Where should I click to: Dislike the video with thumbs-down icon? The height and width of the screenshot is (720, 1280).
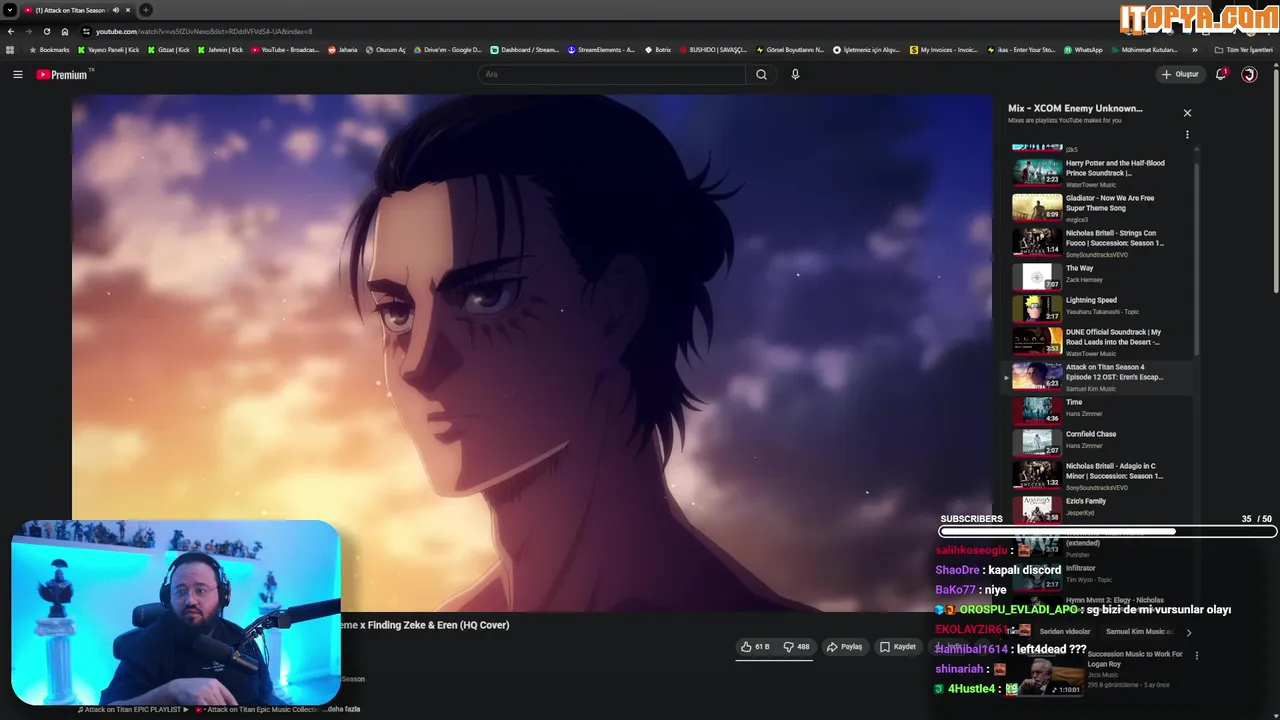point(797,647)
